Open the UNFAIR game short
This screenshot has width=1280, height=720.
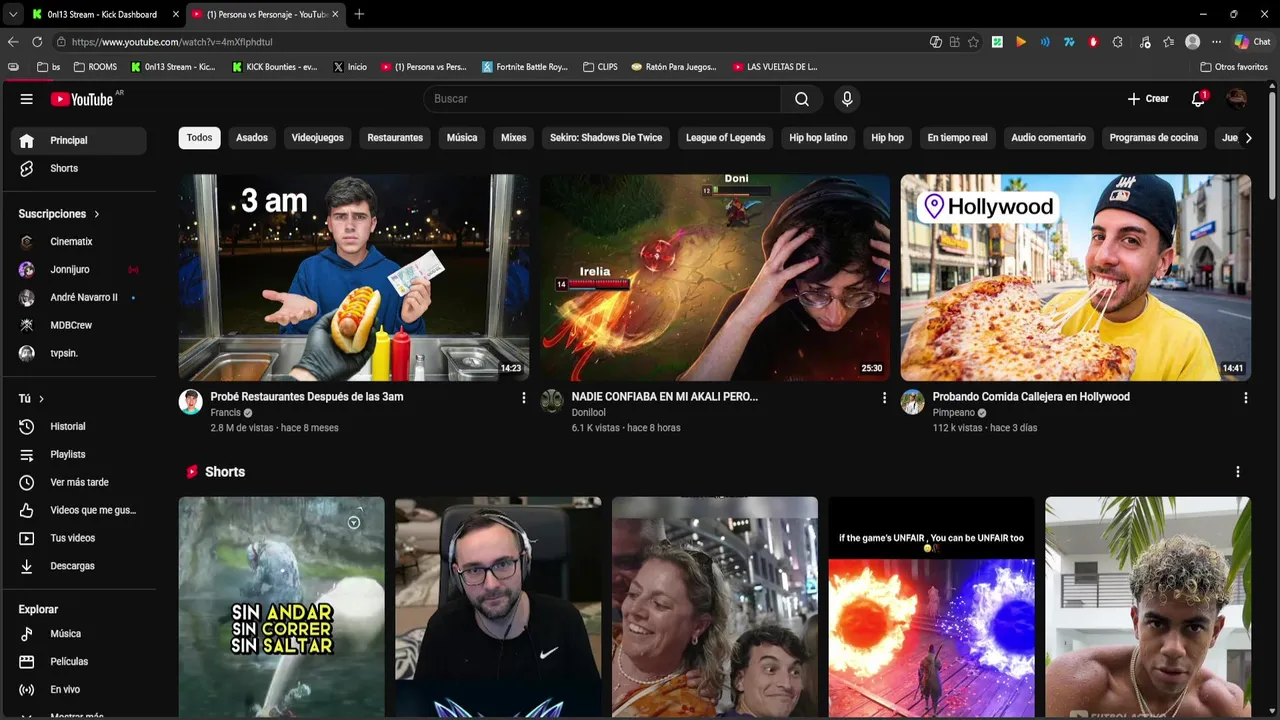pos(931,607)
